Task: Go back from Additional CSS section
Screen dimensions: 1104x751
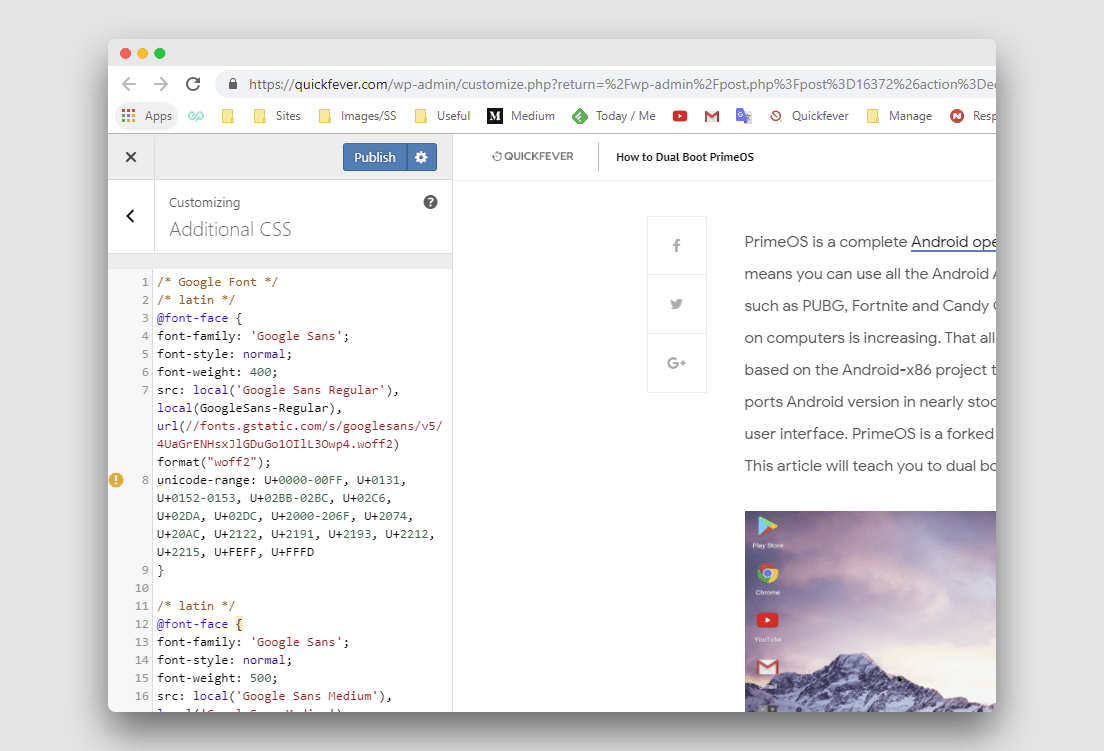Action: pos(130,216)
